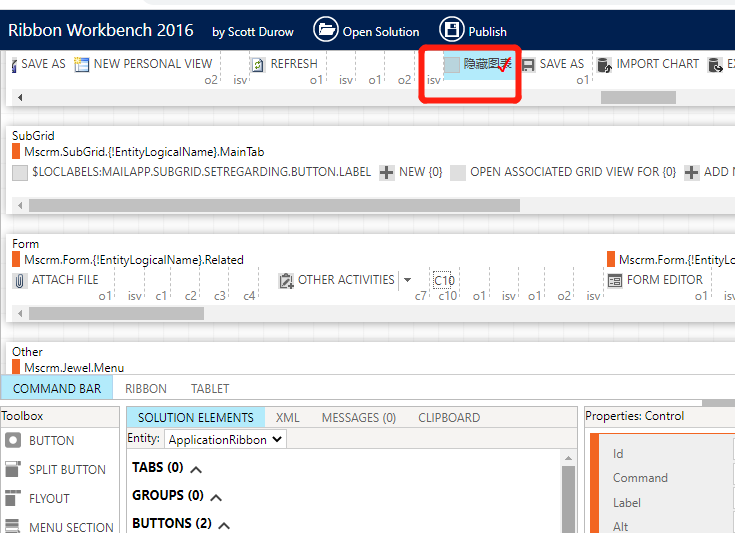Viewport: 735px width, 533px height.
Task: Open the XML tab
Action: tap(287, 417)
